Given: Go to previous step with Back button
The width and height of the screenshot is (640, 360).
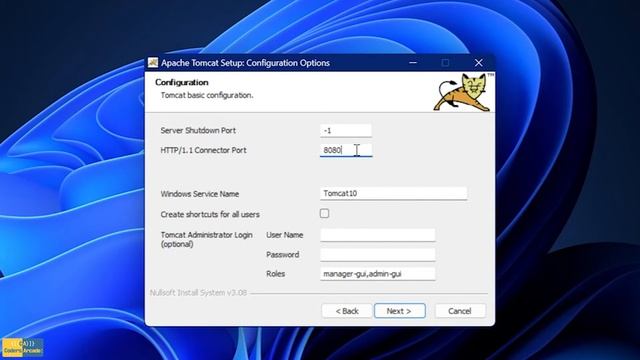Looking at the screenshot, I should pyautogui.click(x=347, y=311).
